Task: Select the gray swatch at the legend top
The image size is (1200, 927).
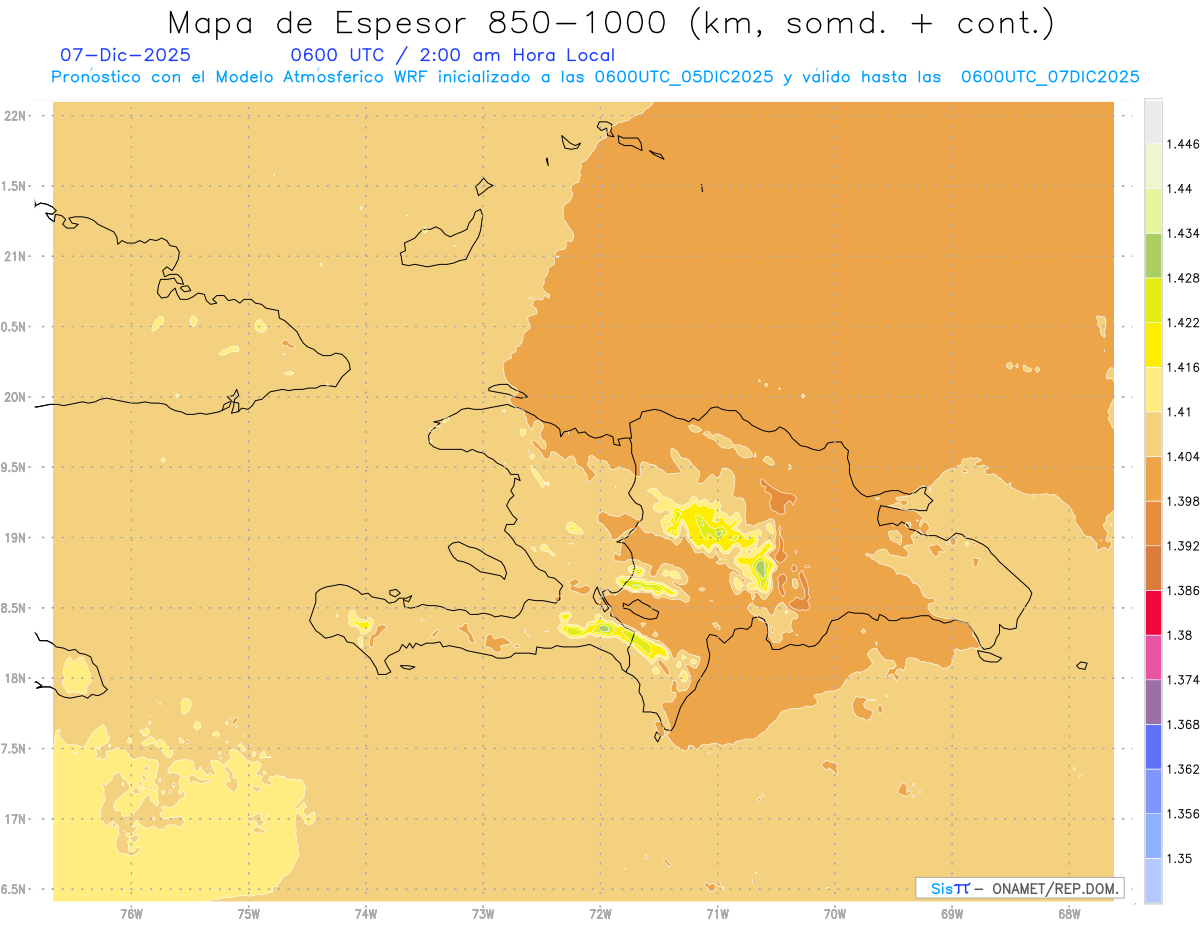Action: [1153, 121]
